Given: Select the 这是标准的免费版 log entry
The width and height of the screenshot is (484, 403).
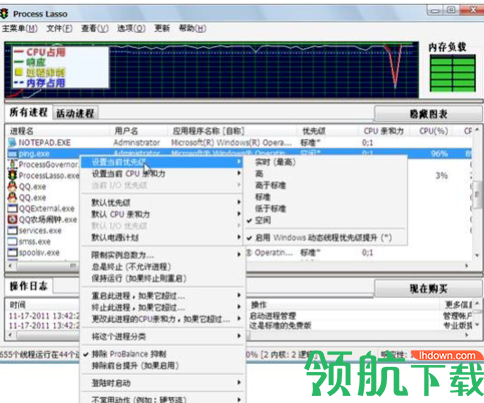Looking at the screenshot, I should 280,325.
